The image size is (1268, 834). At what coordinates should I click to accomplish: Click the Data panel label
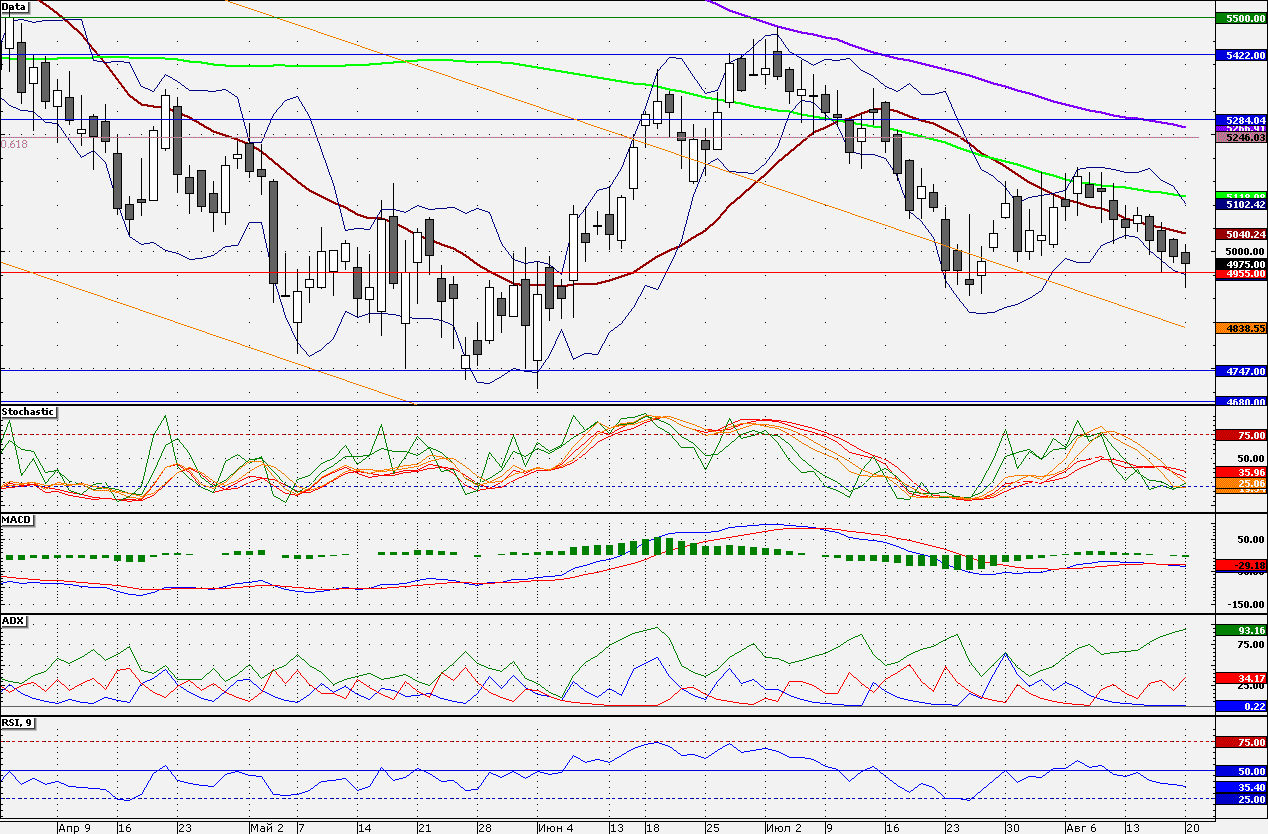coord(14,6)
